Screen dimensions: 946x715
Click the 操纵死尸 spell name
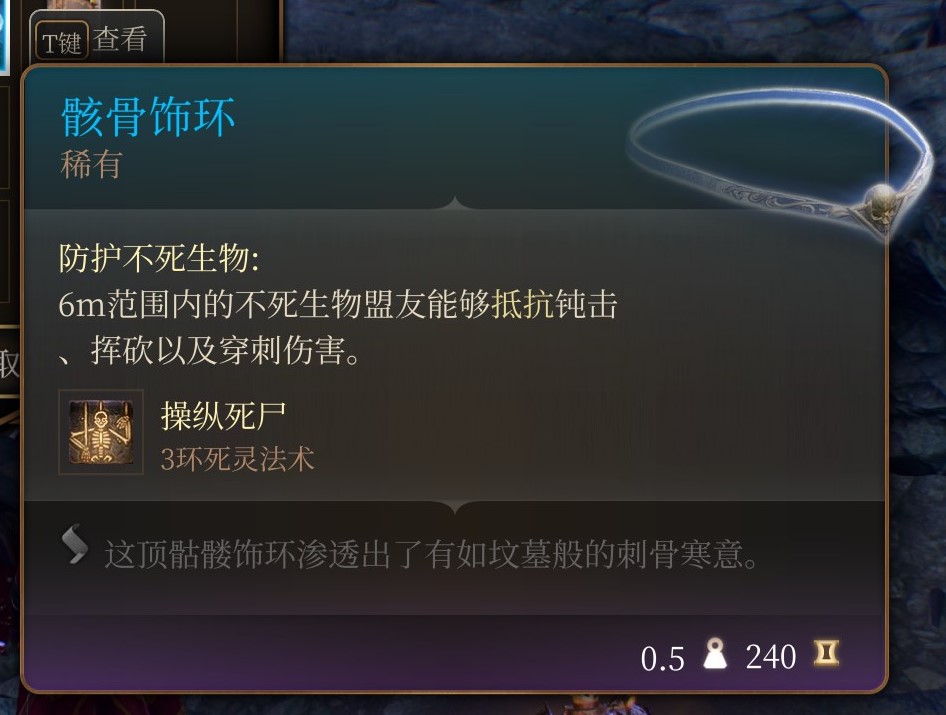(x=223, y=416)
